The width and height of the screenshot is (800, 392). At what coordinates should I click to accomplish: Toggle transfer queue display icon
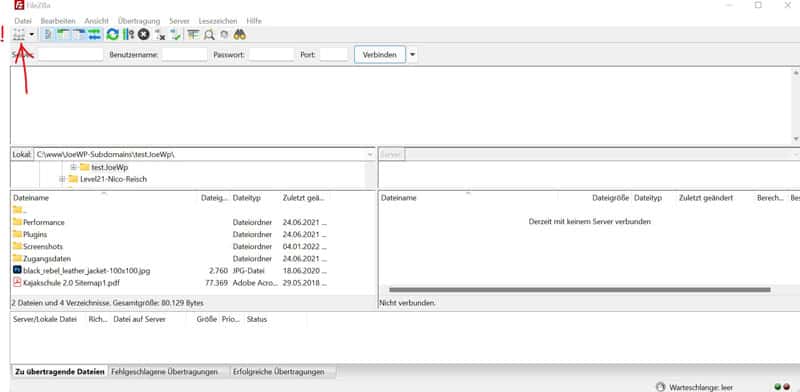[94, 35]
